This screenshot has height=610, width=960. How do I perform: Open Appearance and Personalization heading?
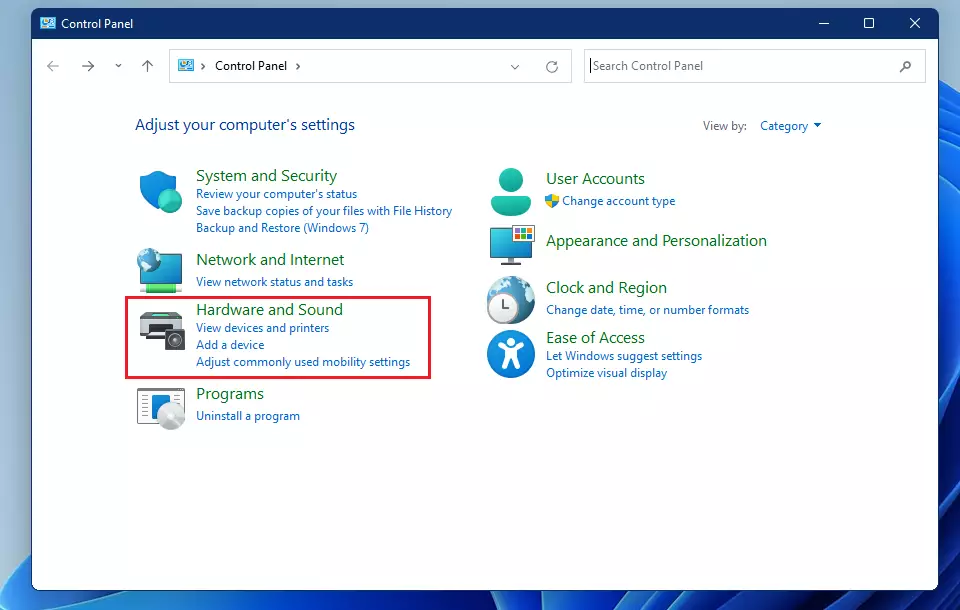[x=656, y=241]
